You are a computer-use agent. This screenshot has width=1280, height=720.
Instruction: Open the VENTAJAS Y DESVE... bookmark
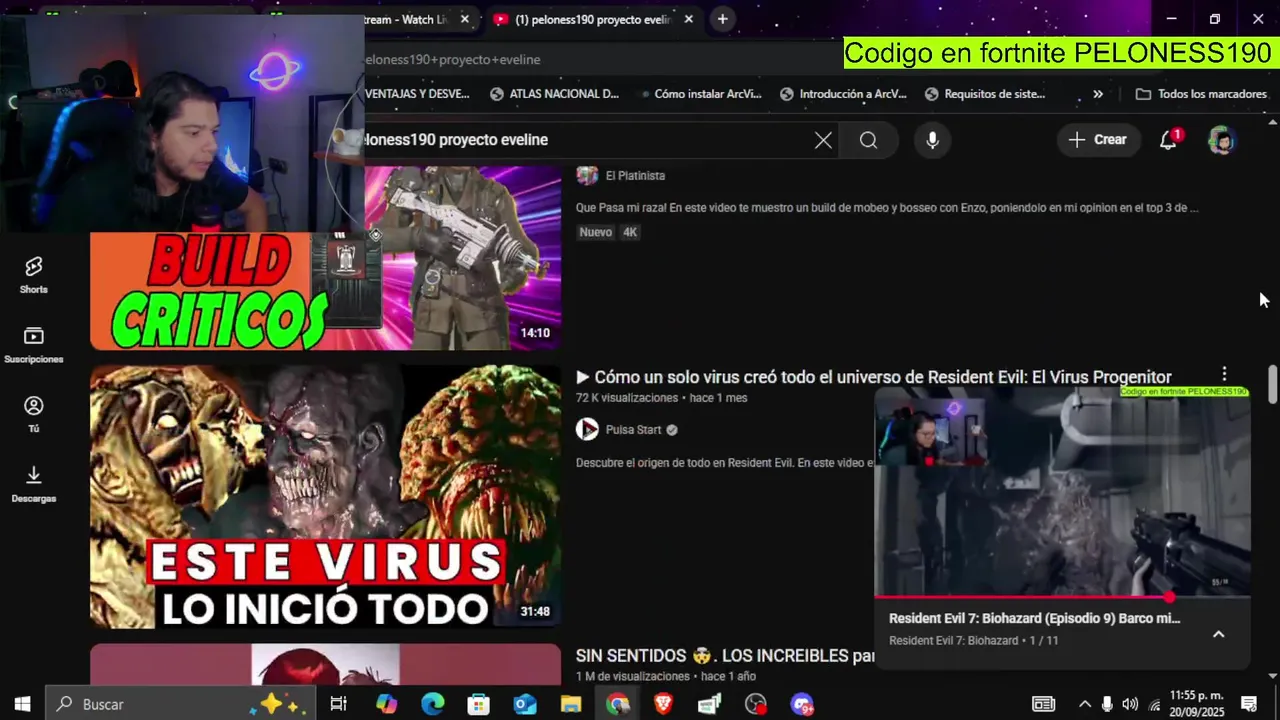(418, 94)
